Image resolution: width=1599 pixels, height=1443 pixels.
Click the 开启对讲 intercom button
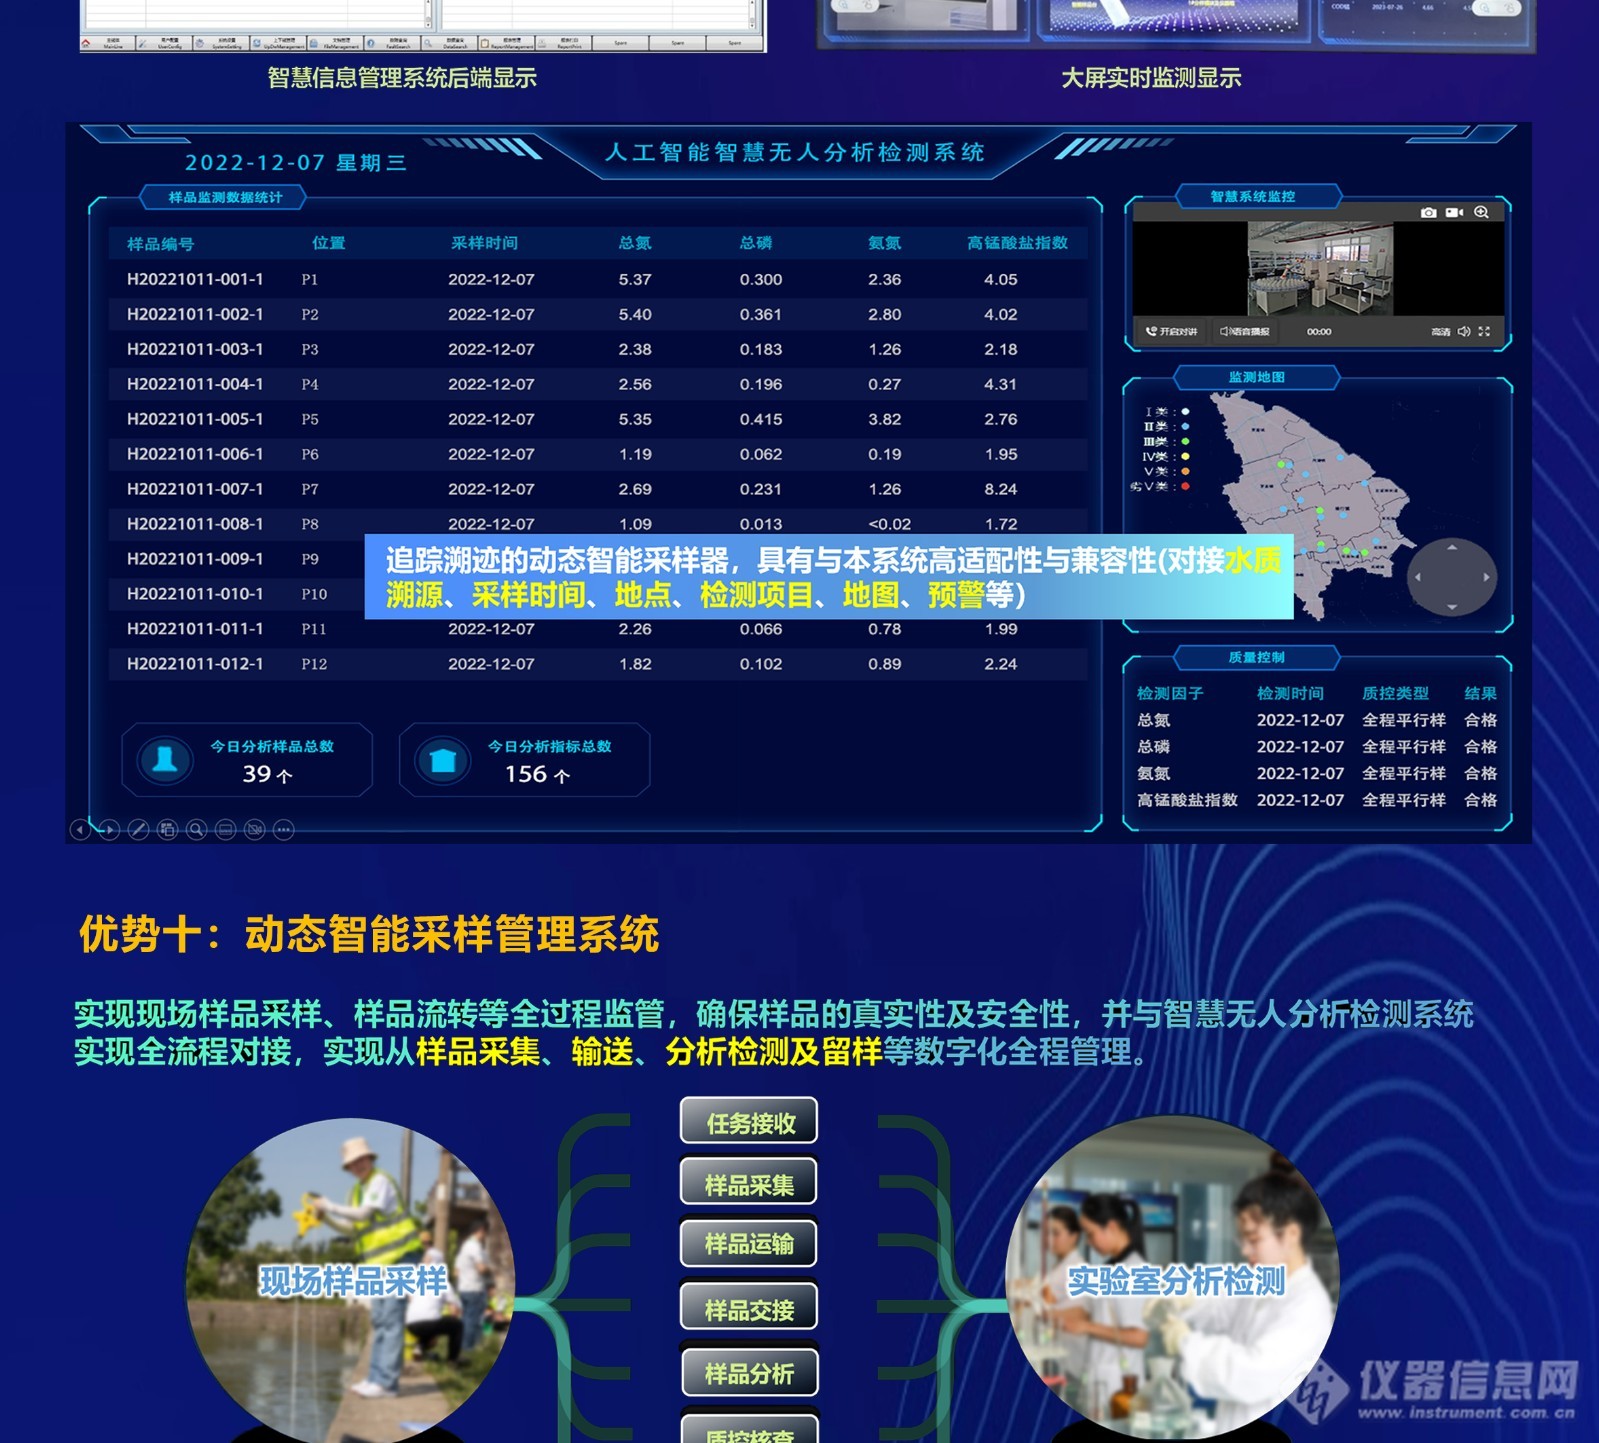pos(1171,331)
